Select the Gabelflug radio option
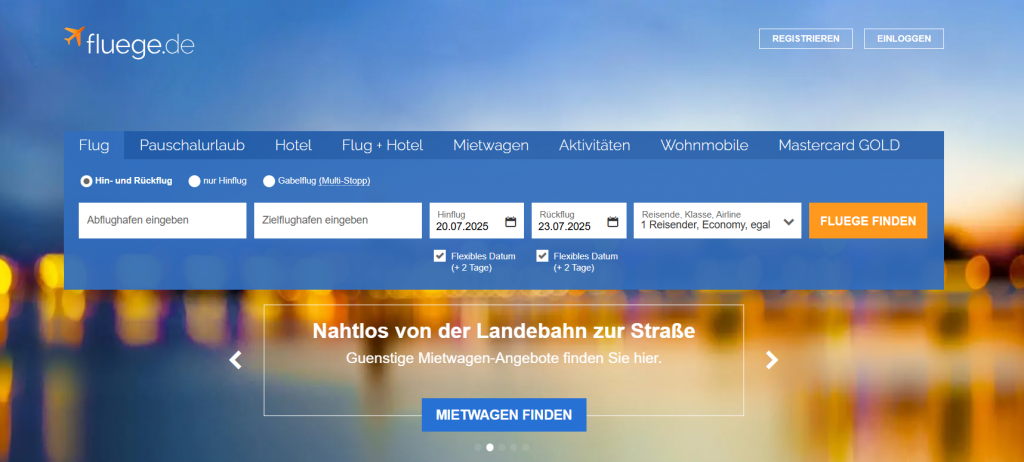This screenshot has height=462, width=1024. coord(269,181)
